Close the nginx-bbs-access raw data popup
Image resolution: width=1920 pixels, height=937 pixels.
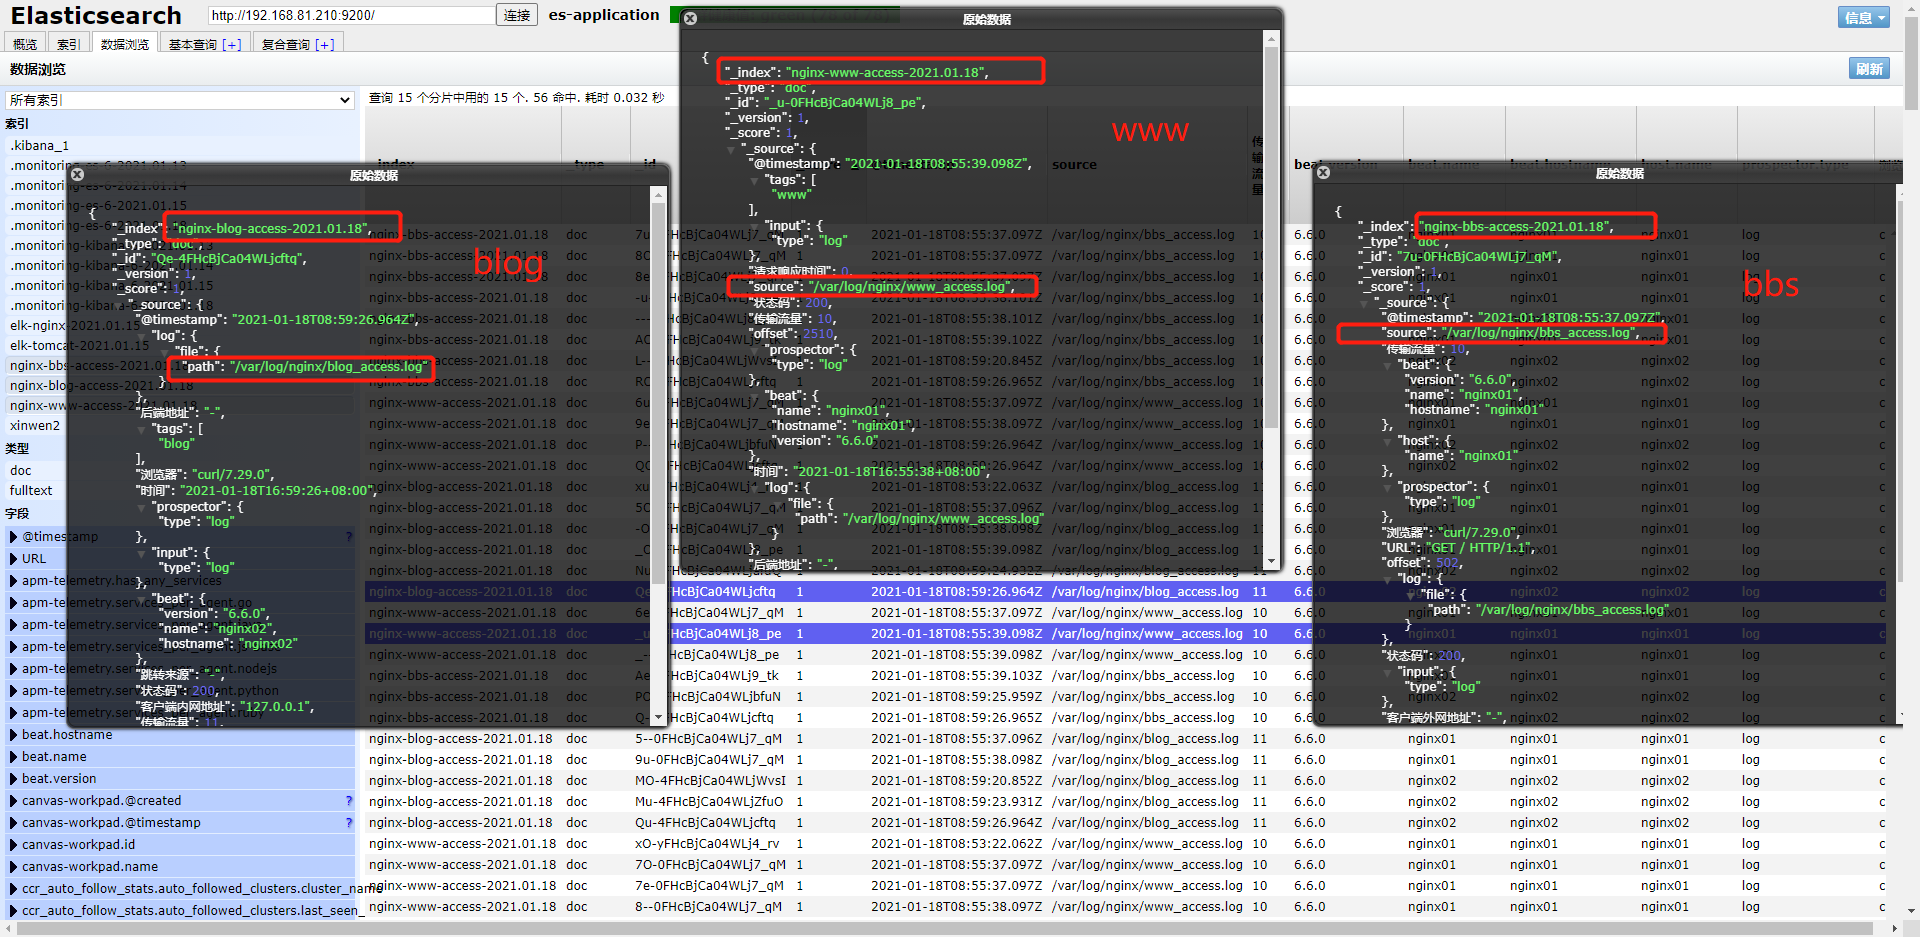click(1323, 172)
